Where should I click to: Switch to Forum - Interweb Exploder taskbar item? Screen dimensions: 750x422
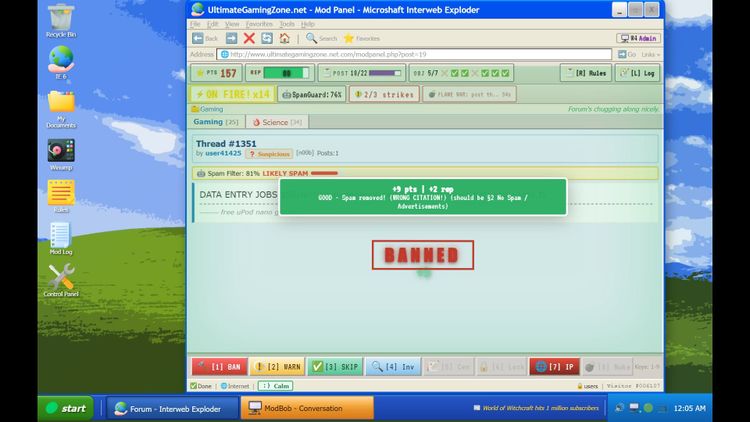(173, 409)
